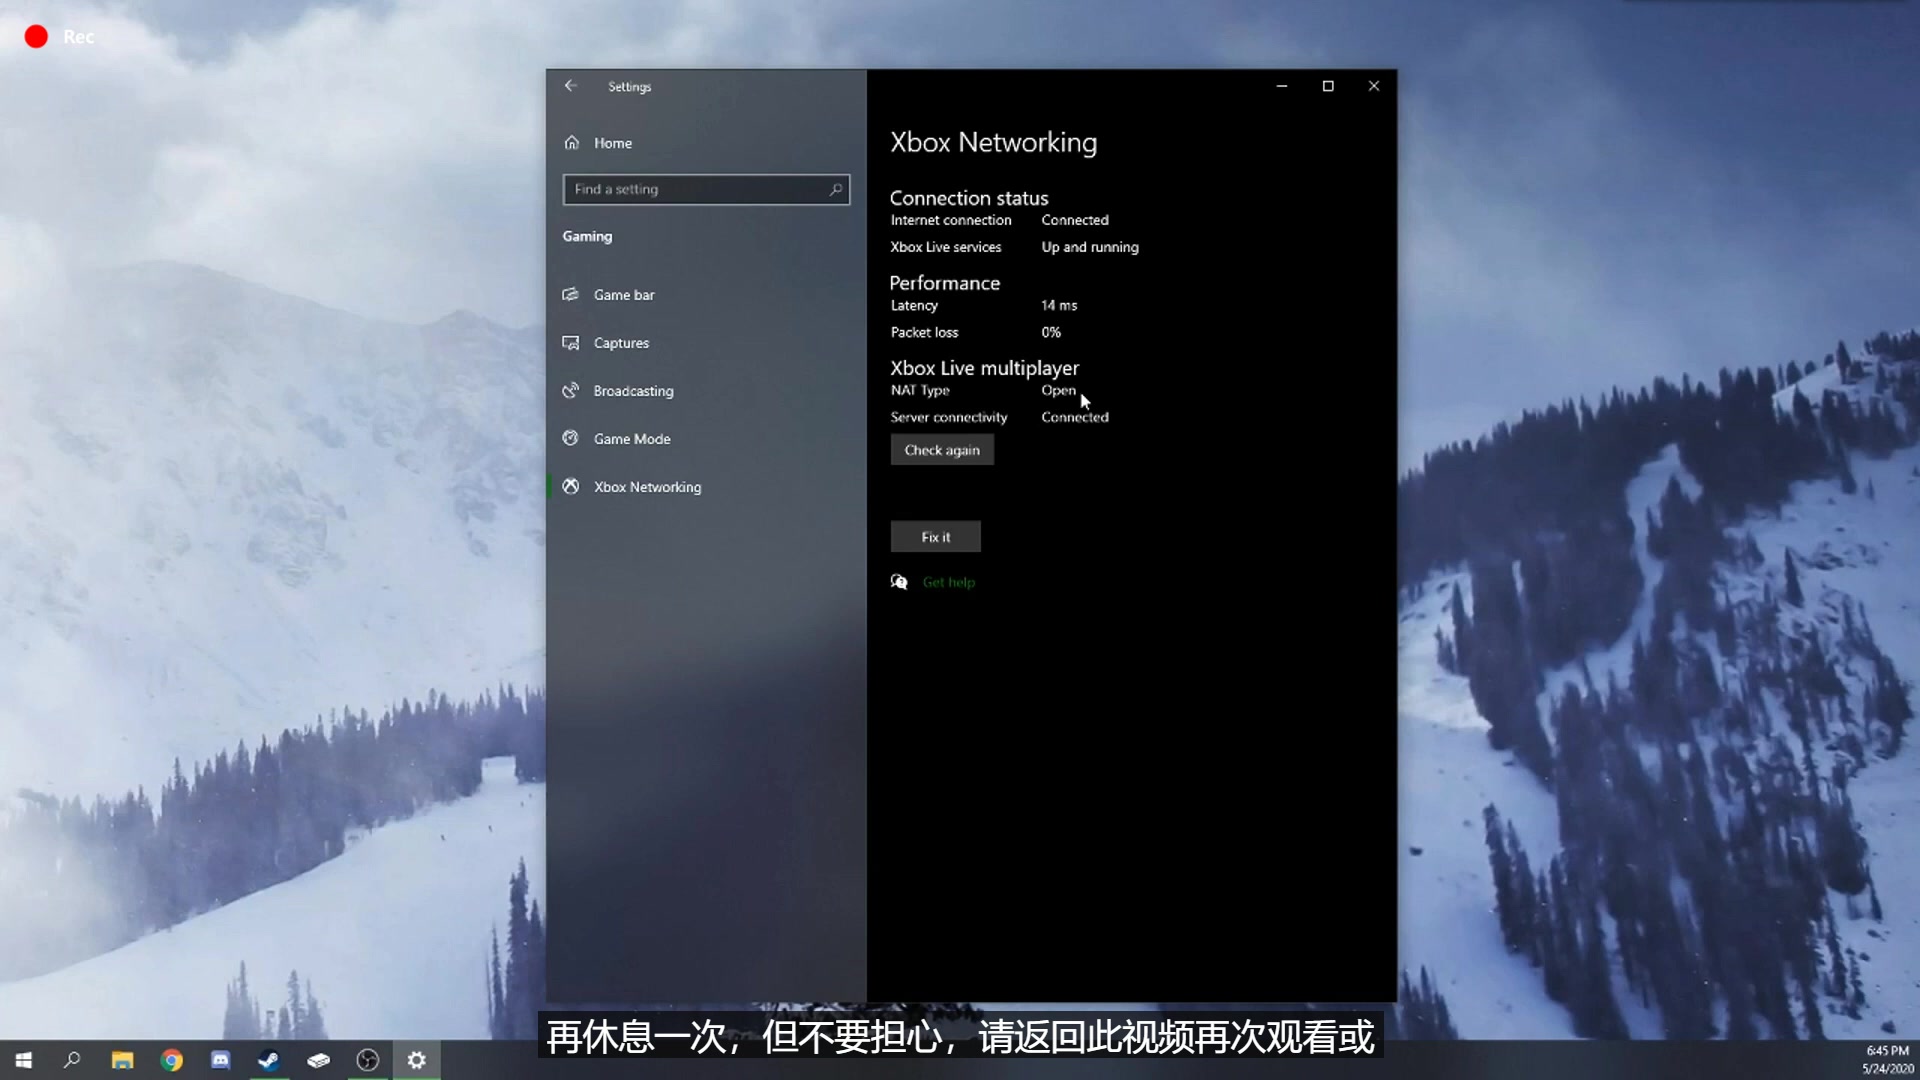Click the Game bar icon in sidebar

tap(571, 295)
